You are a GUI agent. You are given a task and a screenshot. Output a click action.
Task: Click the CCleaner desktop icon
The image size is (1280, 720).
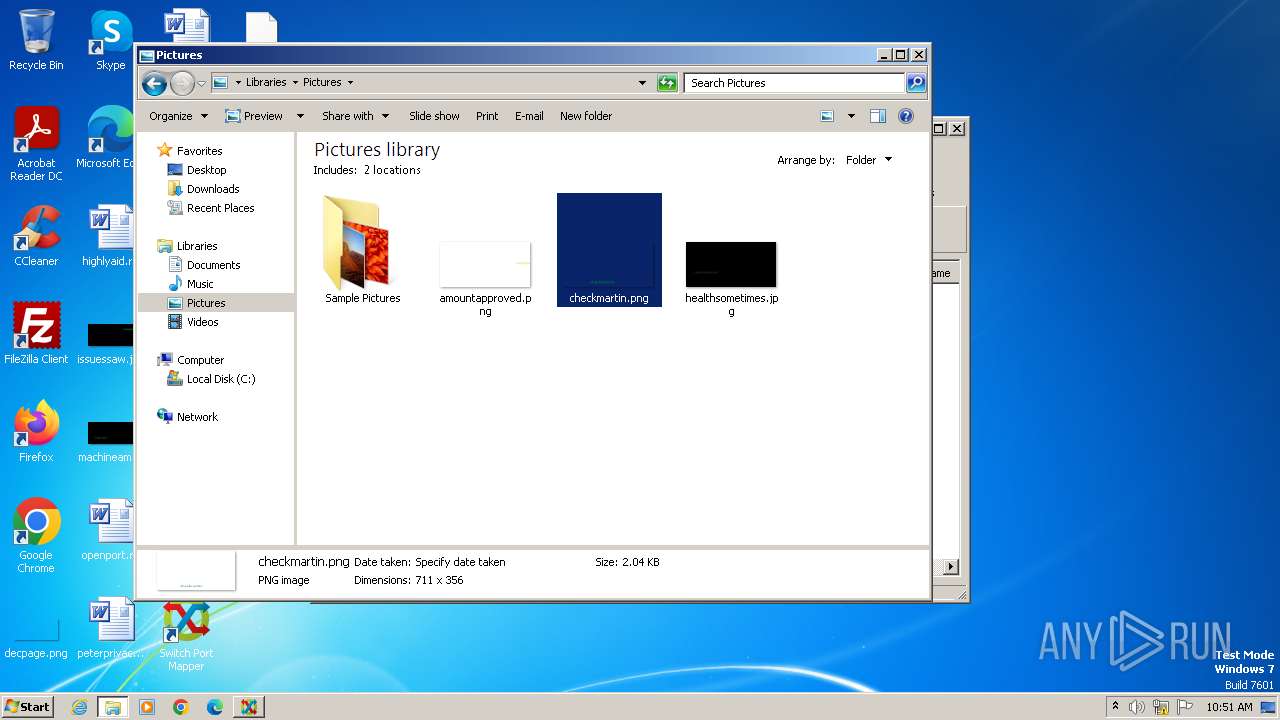36,236
